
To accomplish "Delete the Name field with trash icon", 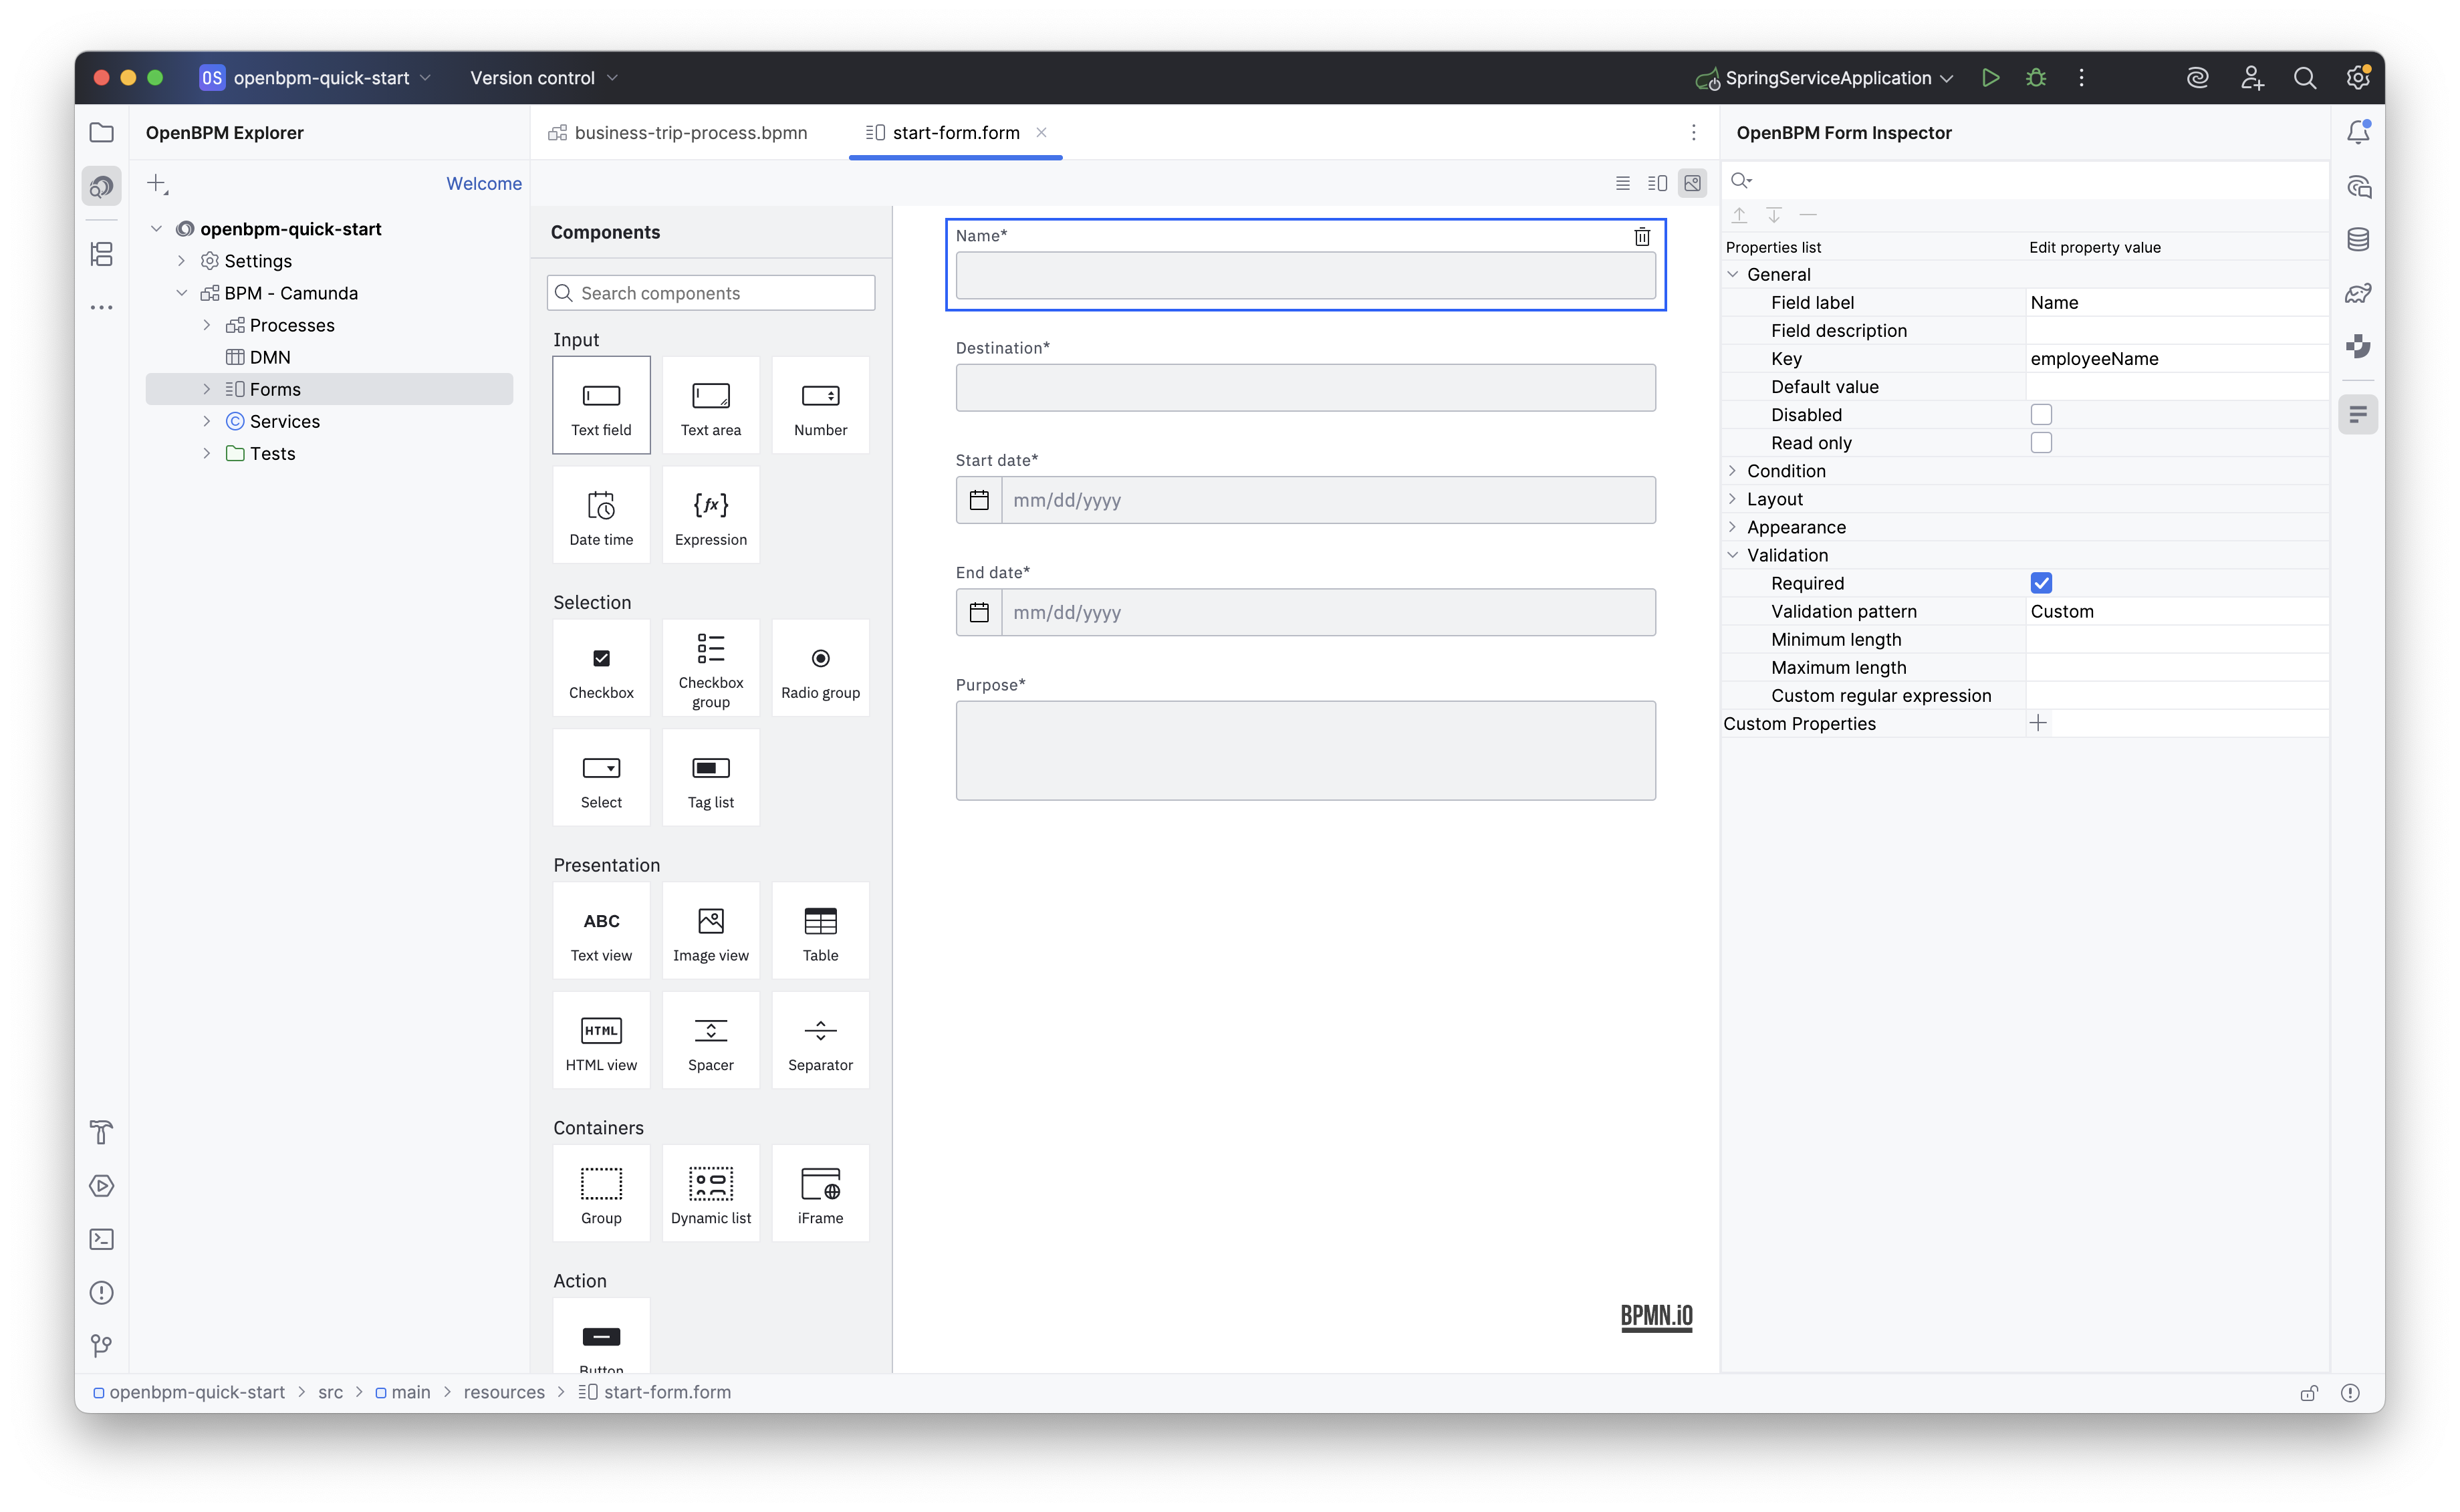I will coord(1642,236).
